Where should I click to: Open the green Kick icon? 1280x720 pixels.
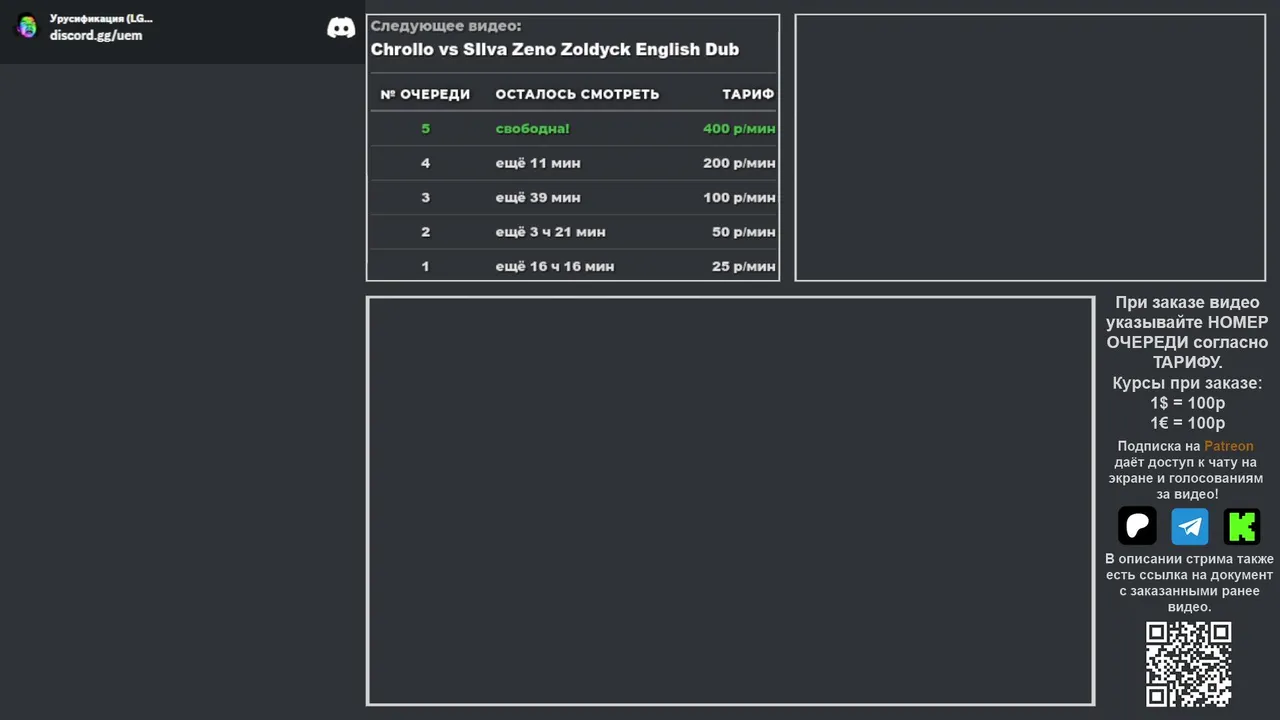pos(1242,526)
